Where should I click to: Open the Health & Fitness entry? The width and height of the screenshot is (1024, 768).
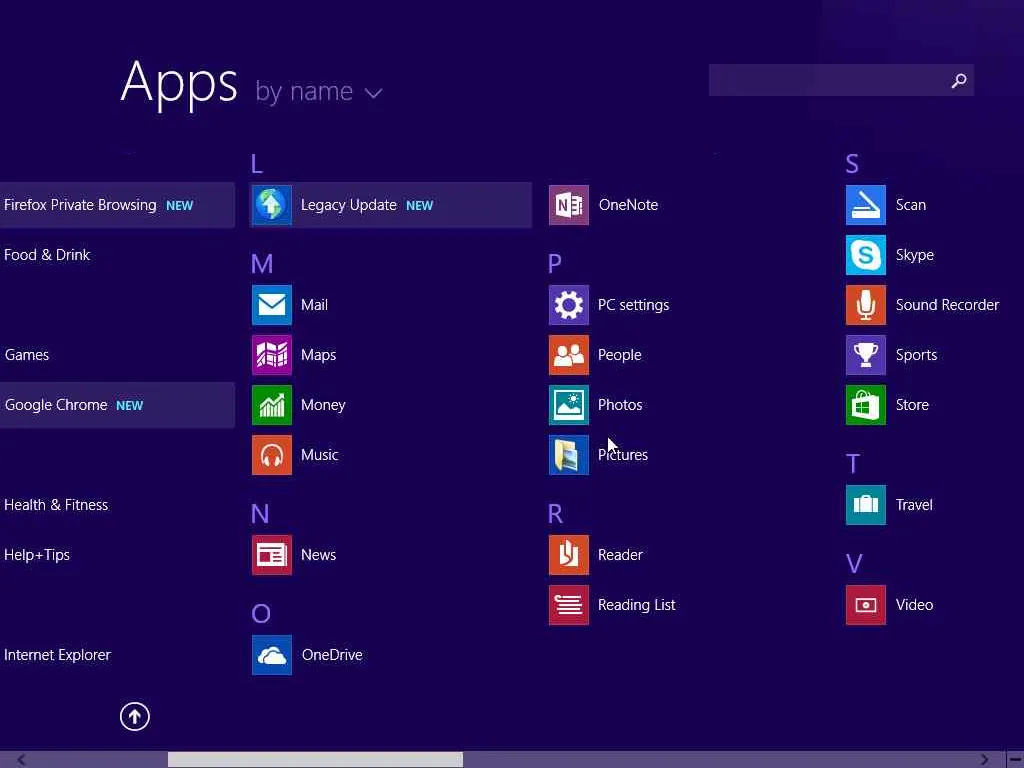[56, 505]
